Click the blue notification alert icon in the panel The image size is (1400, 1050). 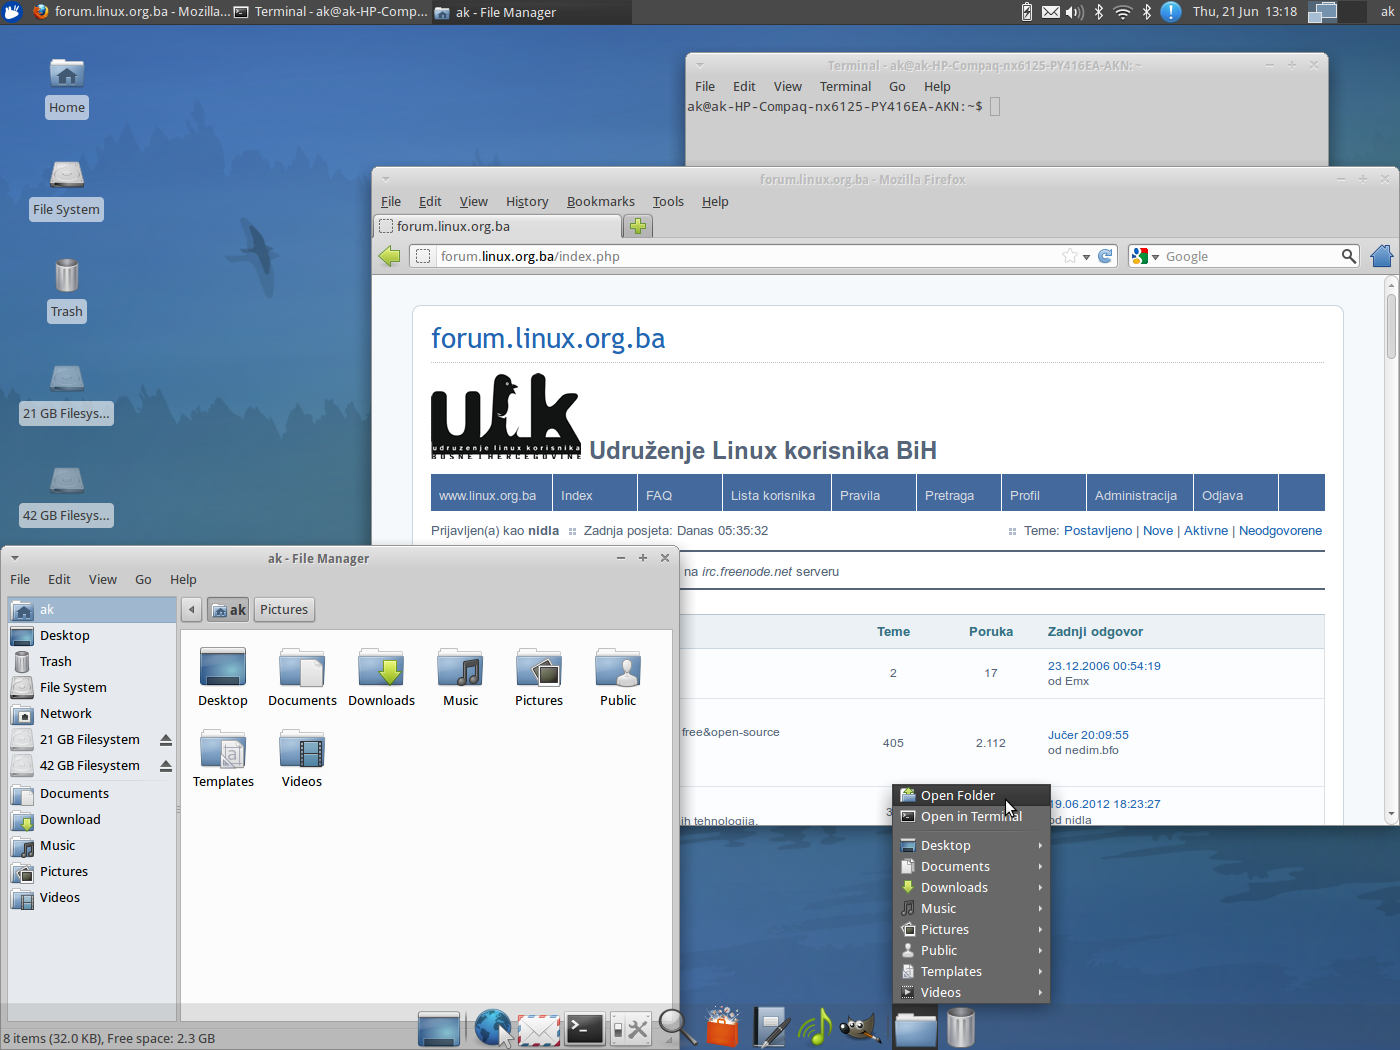1171,12
